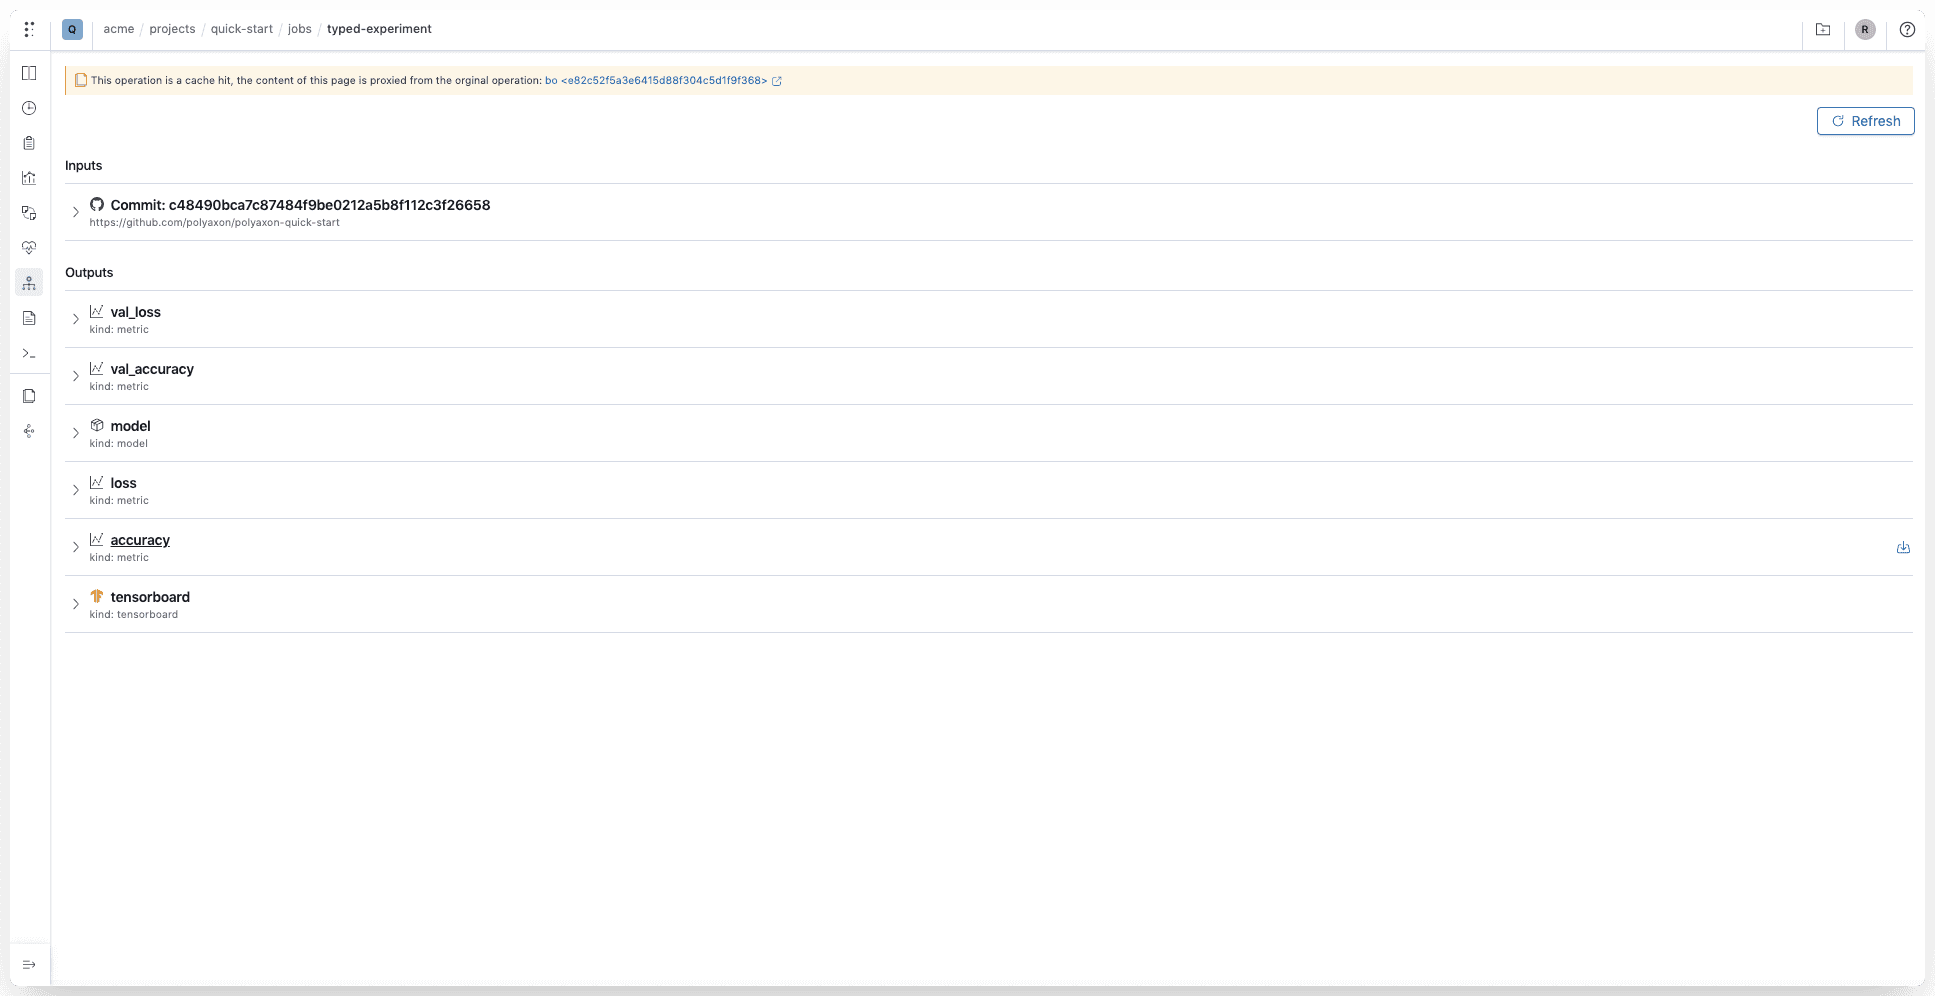Screen dimensions: 1935x996
Task: Open the connections graph icon at sidebar bottom
Action: click(x=29, y=431)
